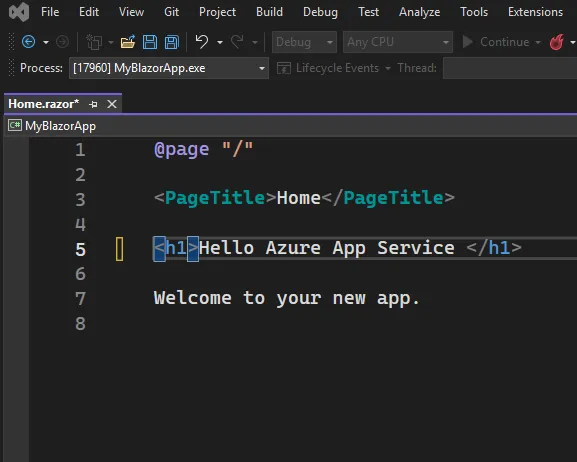Click line number 5 in the gutter

point(81,249)
